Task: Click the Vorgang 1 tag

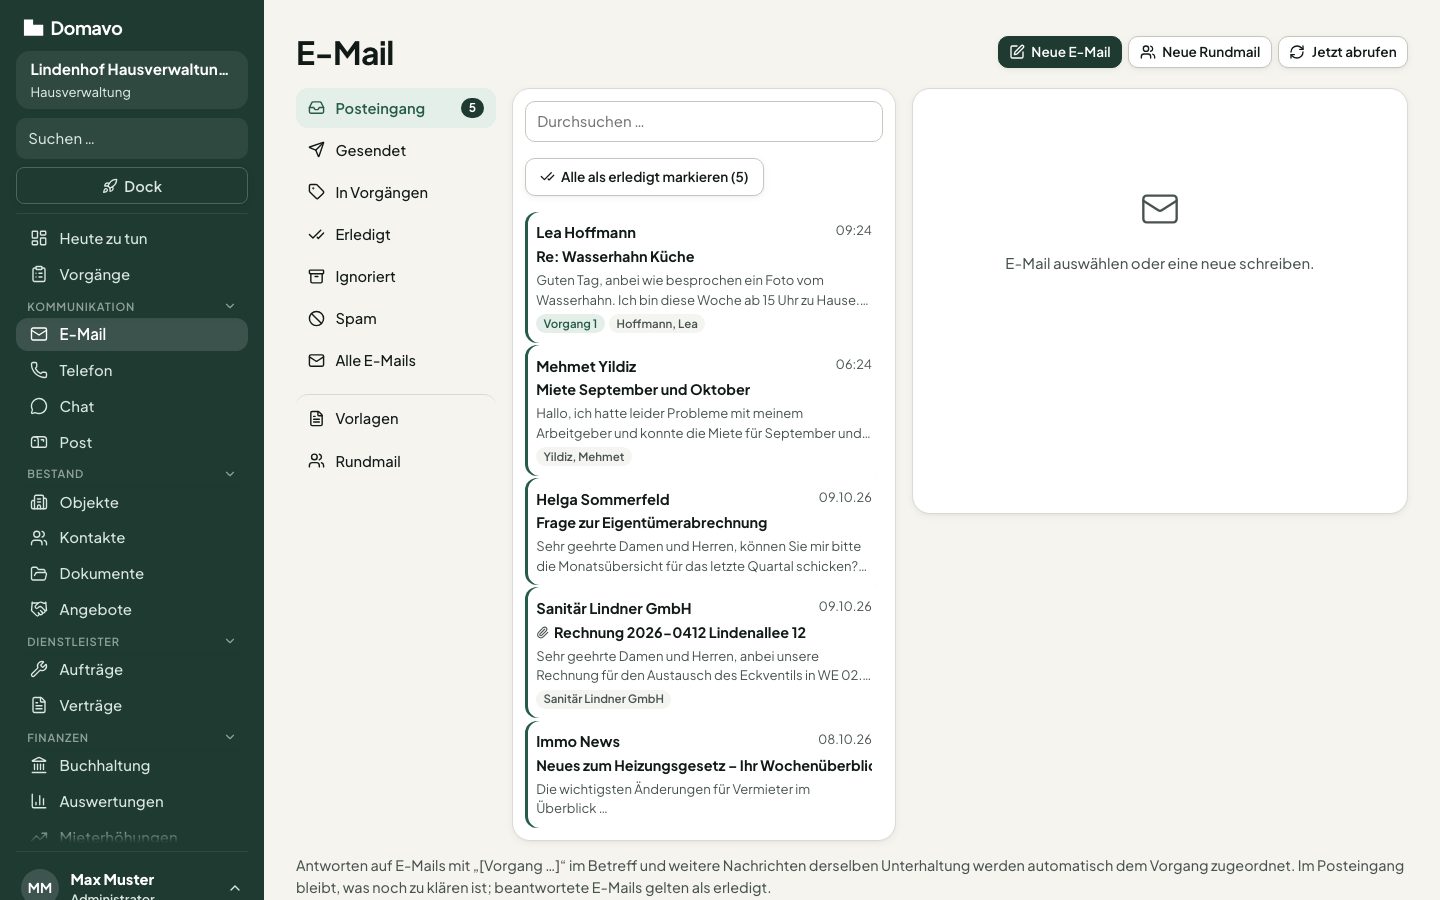Action: pyautogui.click(x=570, y=324)
